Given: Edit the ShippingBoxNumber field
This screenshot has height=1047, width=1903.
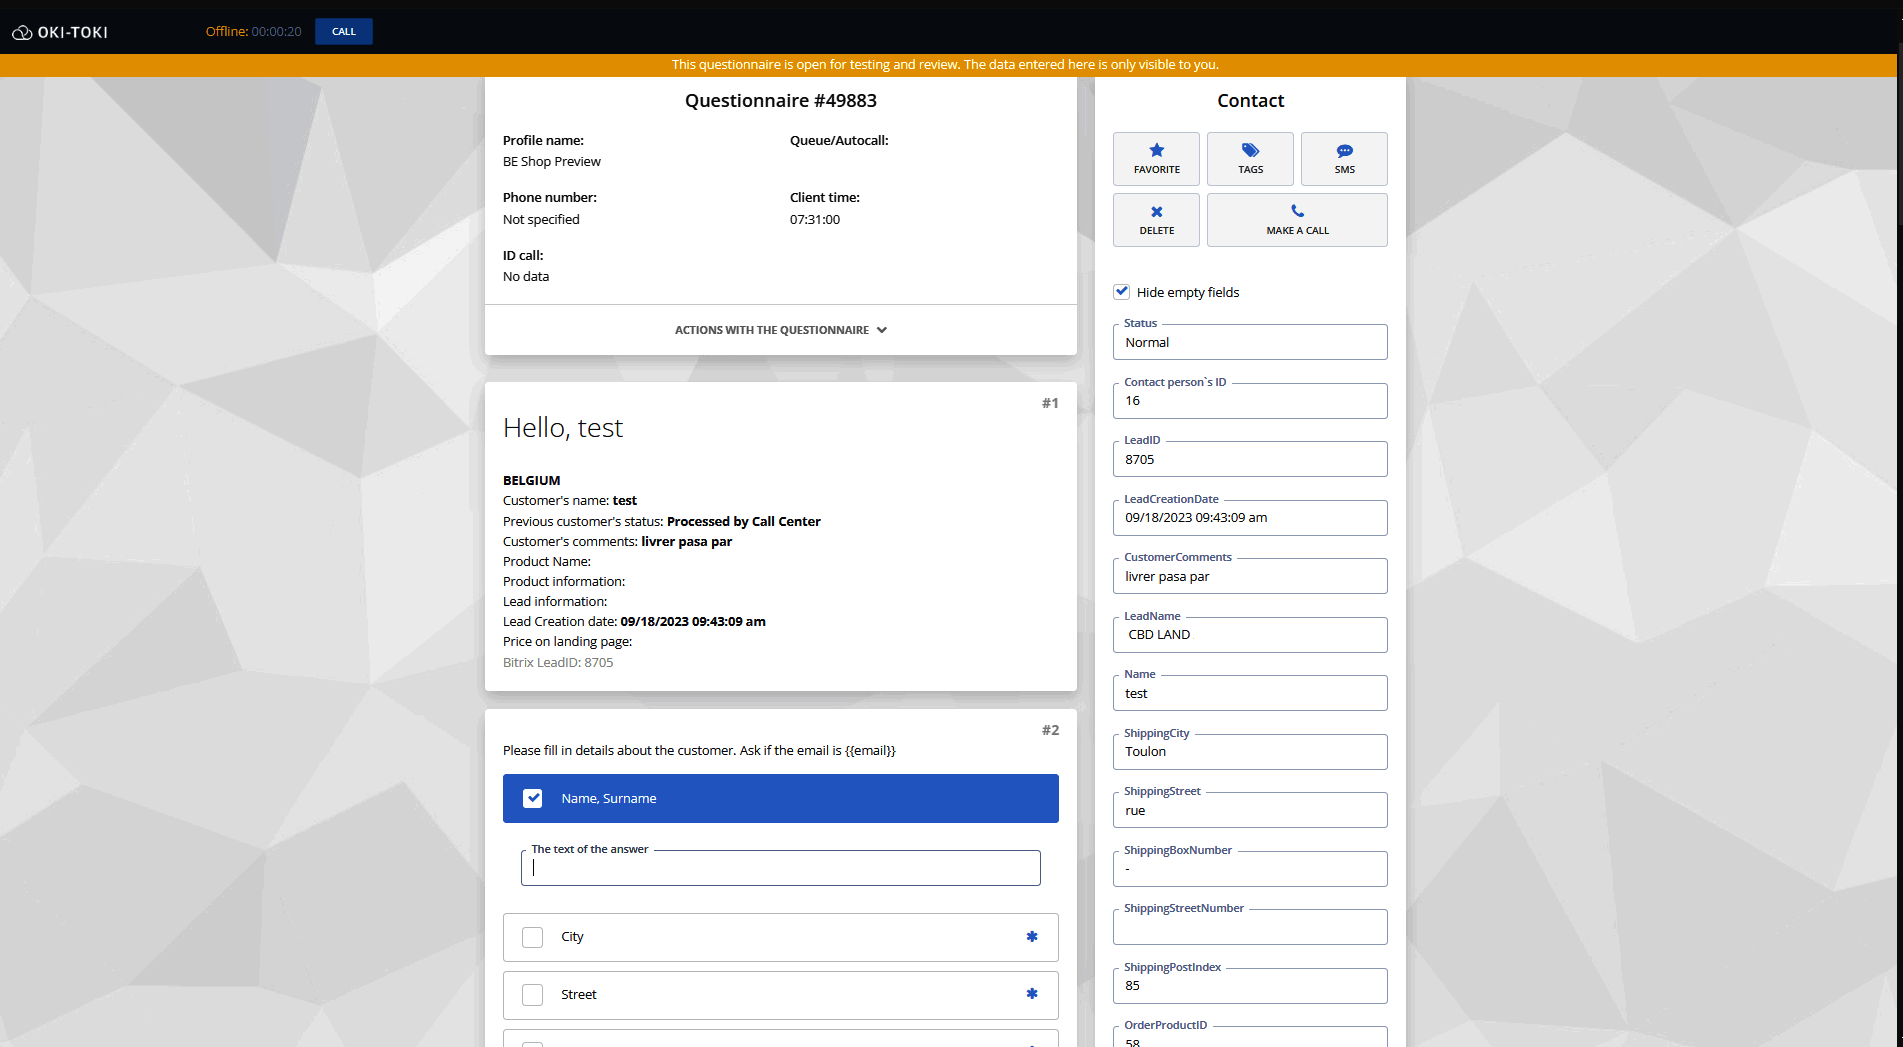Looking at the screenshot, I should point(1250,869).
